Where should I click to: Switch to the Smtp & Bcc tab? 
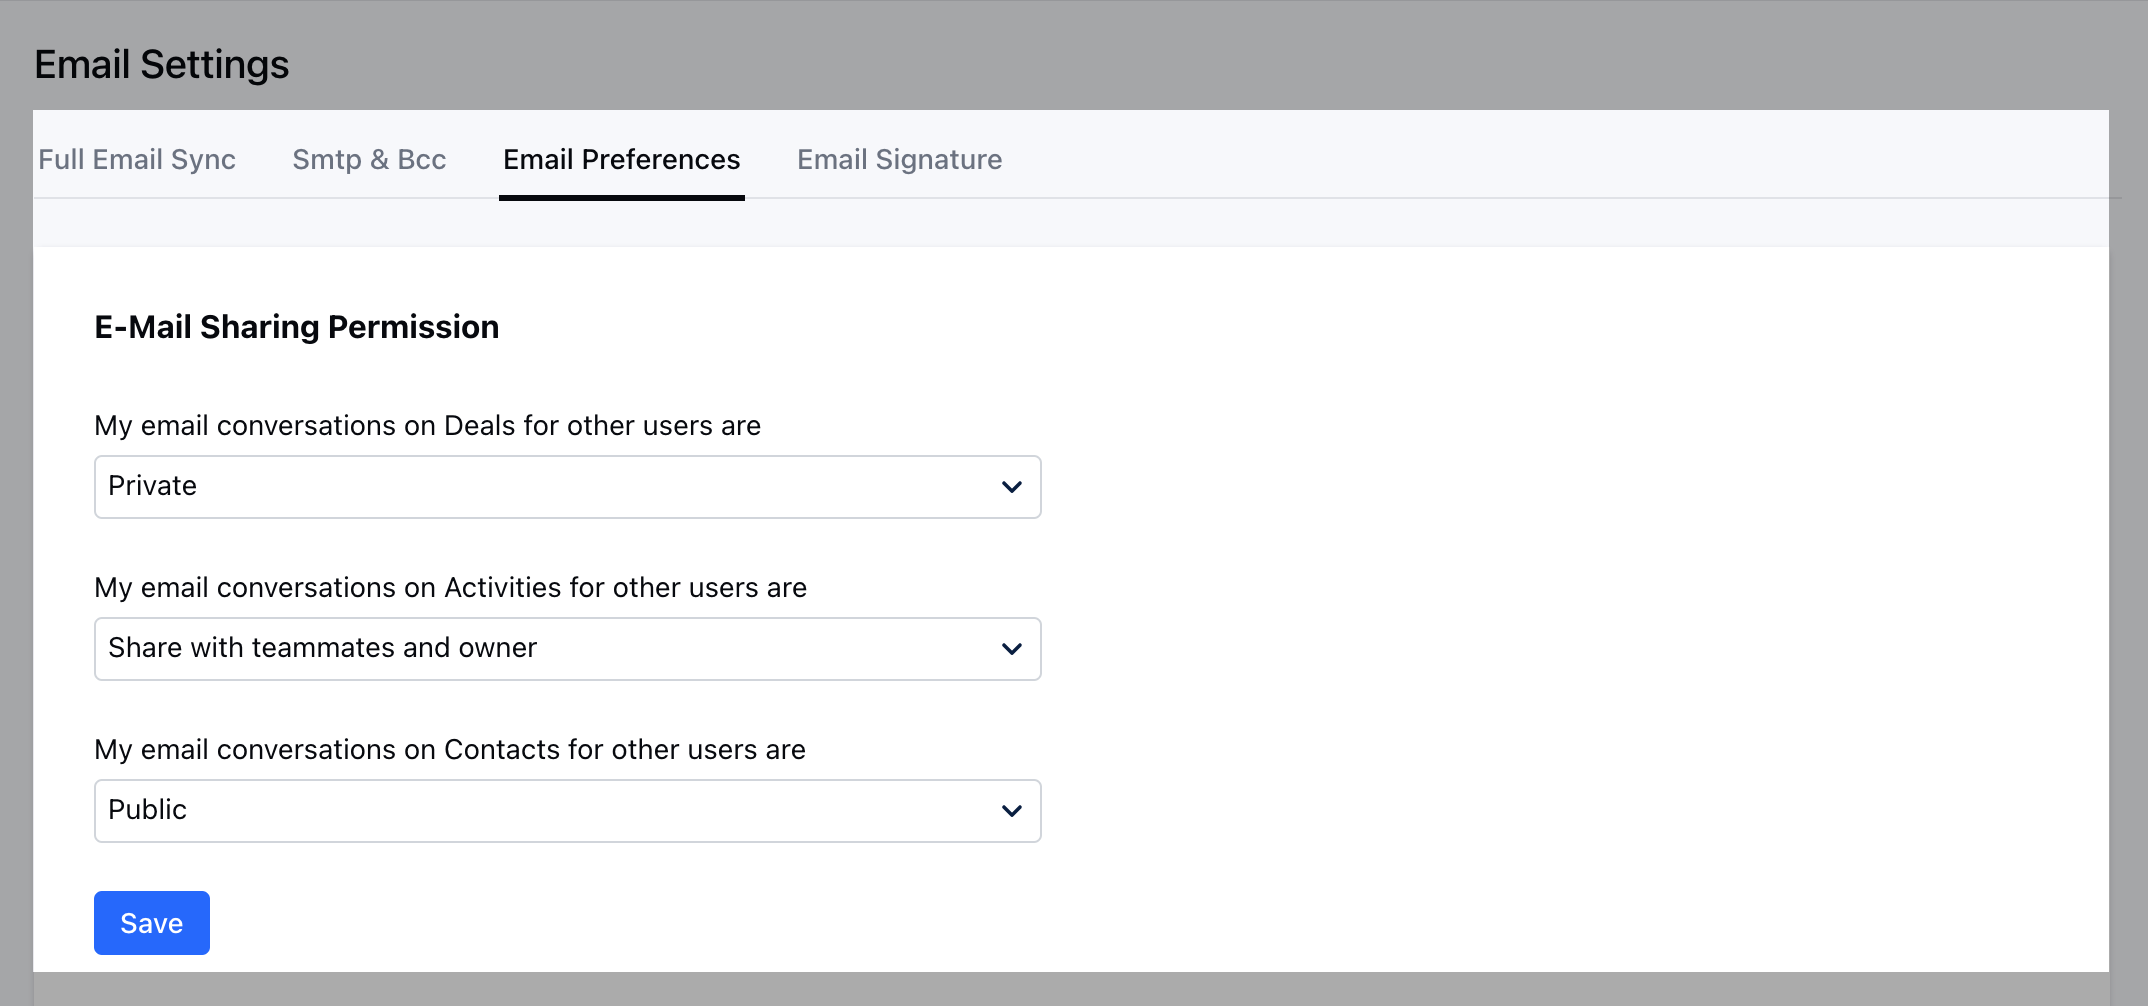tap(369, 160)
